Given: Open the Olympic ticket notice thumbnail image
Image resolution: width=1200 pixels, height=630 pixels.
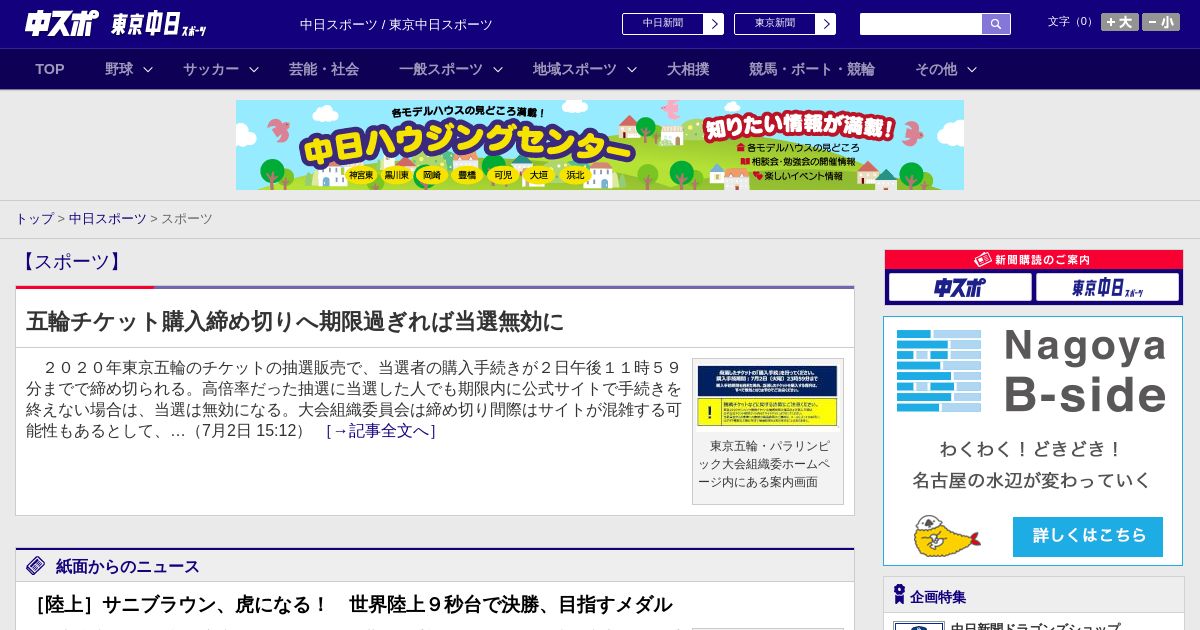Looking at the screenshot, I should click(767, 396).
